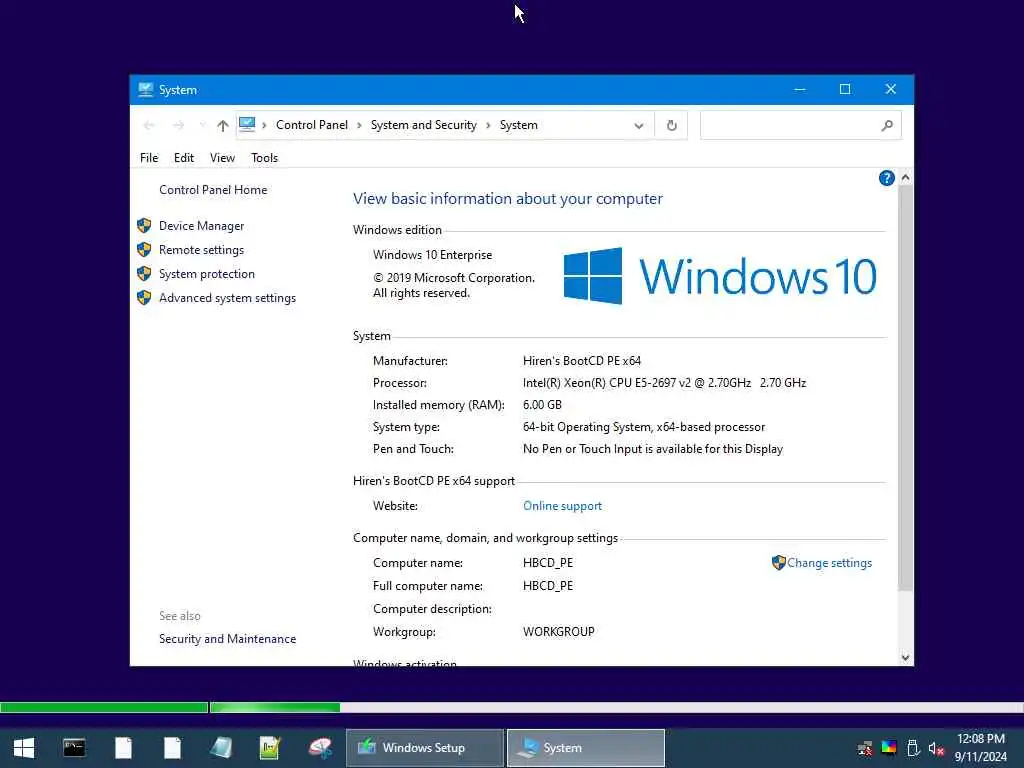Open the File menu
1024x768 pixels.
149,157
